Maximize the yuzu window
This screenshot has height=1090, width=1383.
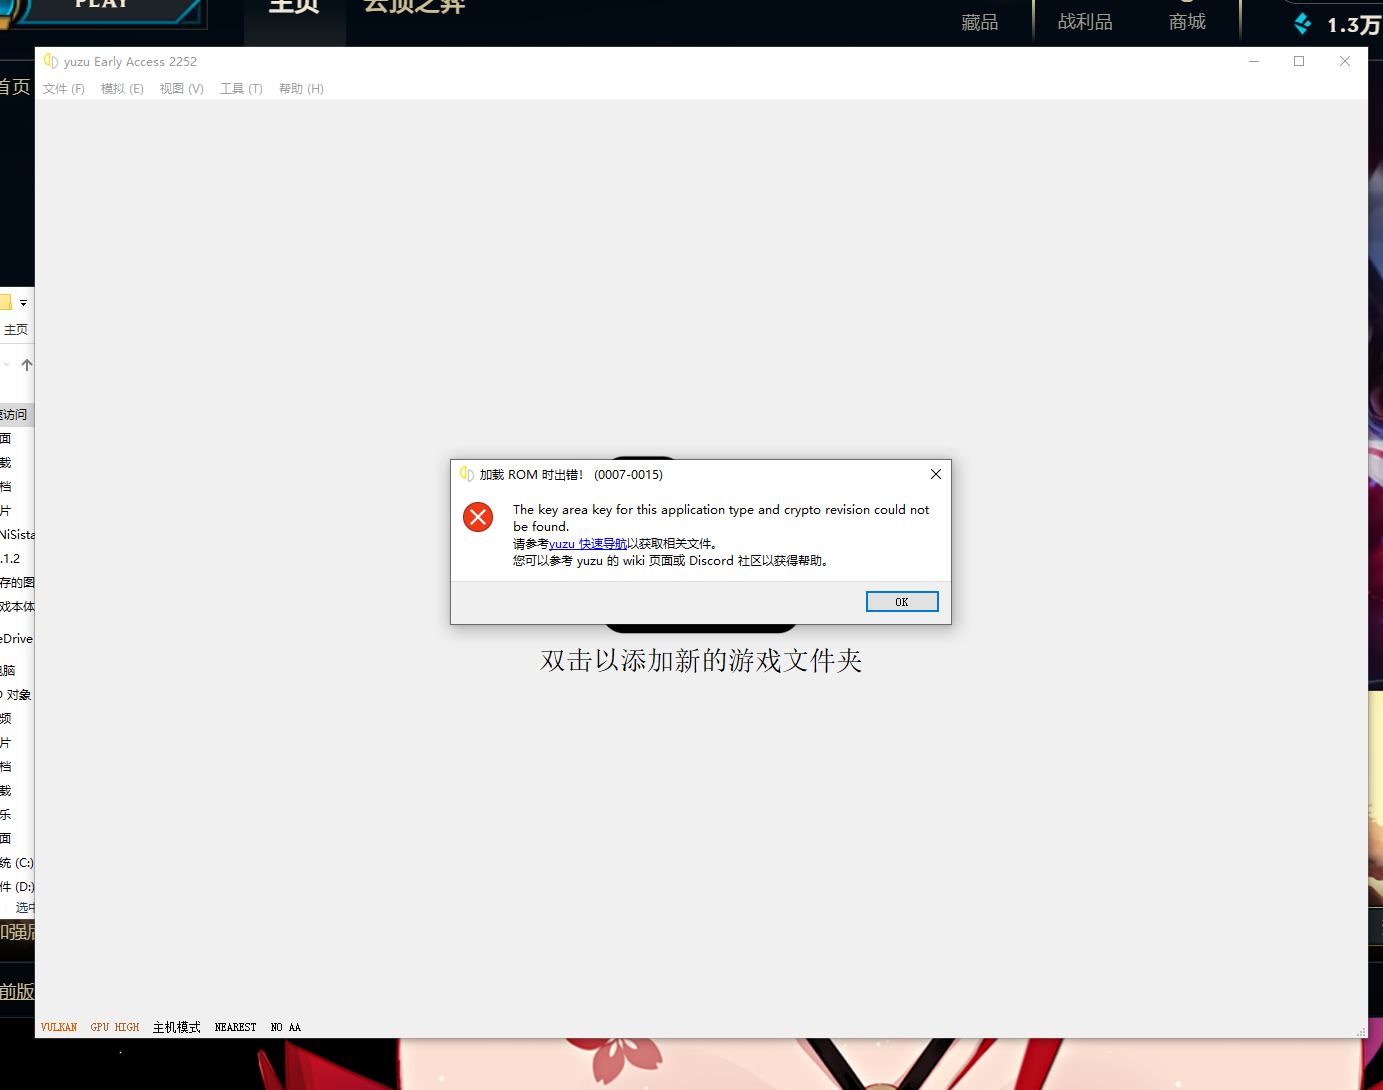click(x=1299, y=61)
